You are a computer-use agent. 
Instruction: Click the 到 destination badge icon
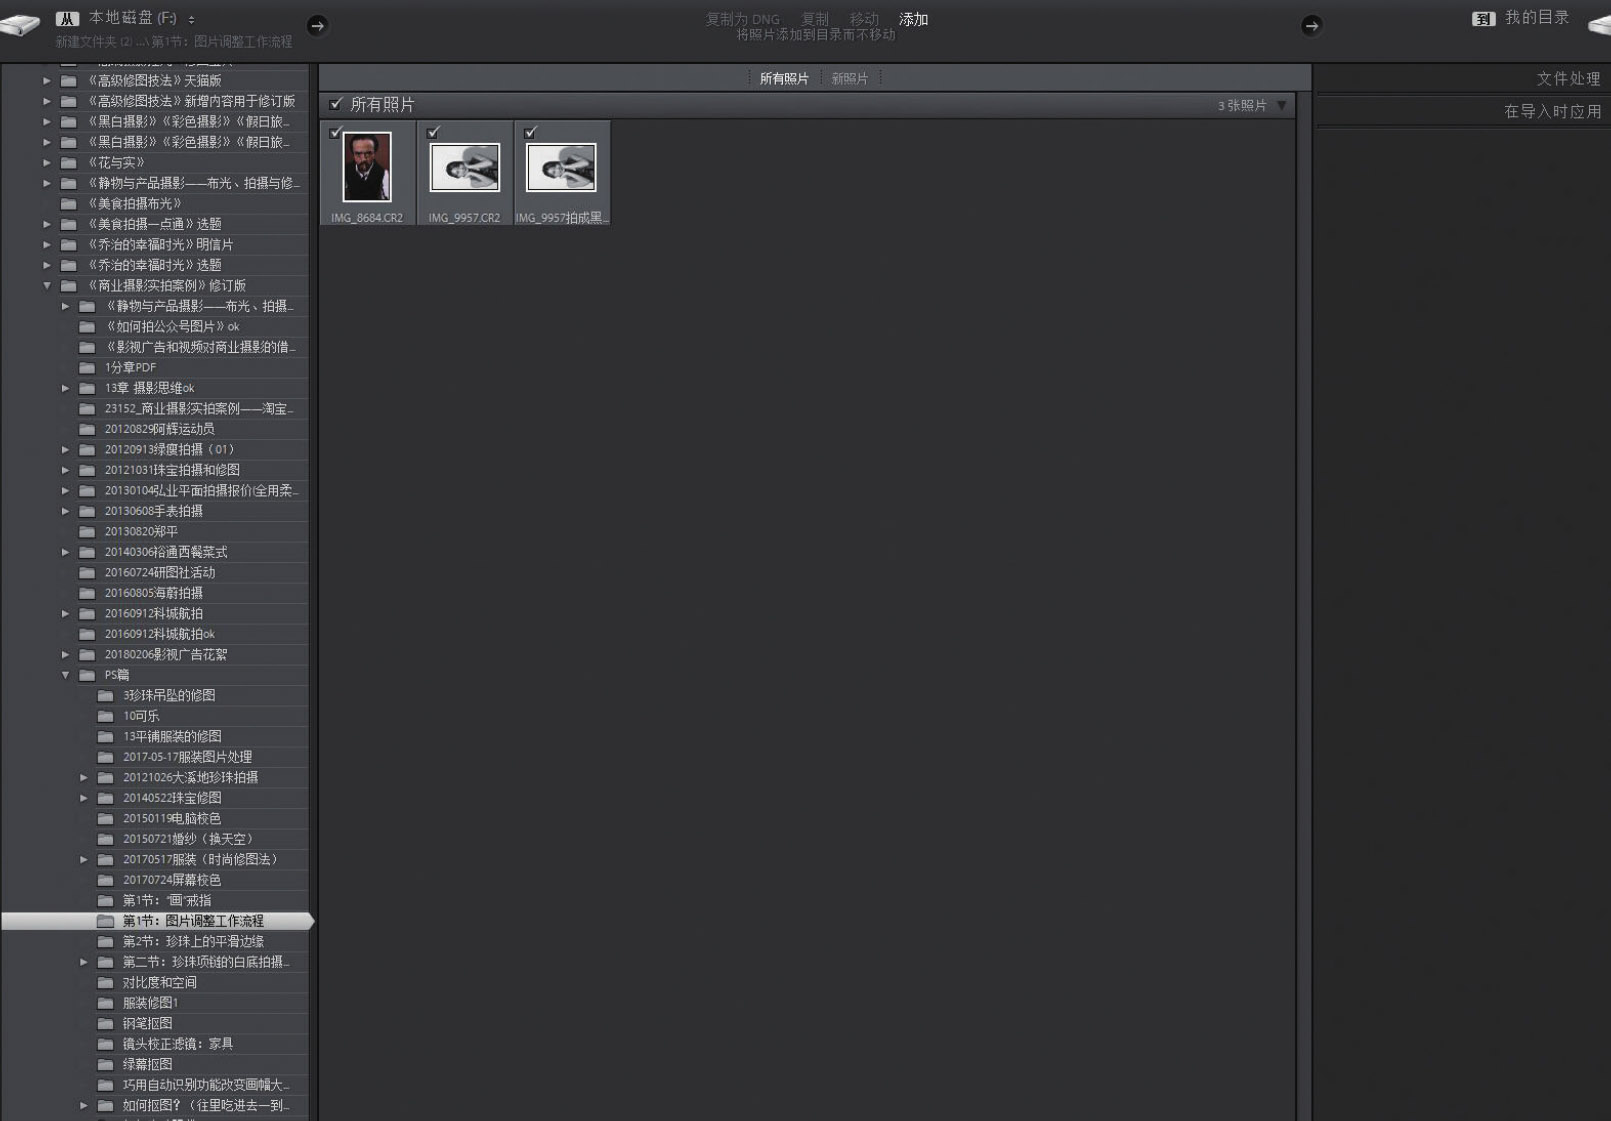(1483, 19)
